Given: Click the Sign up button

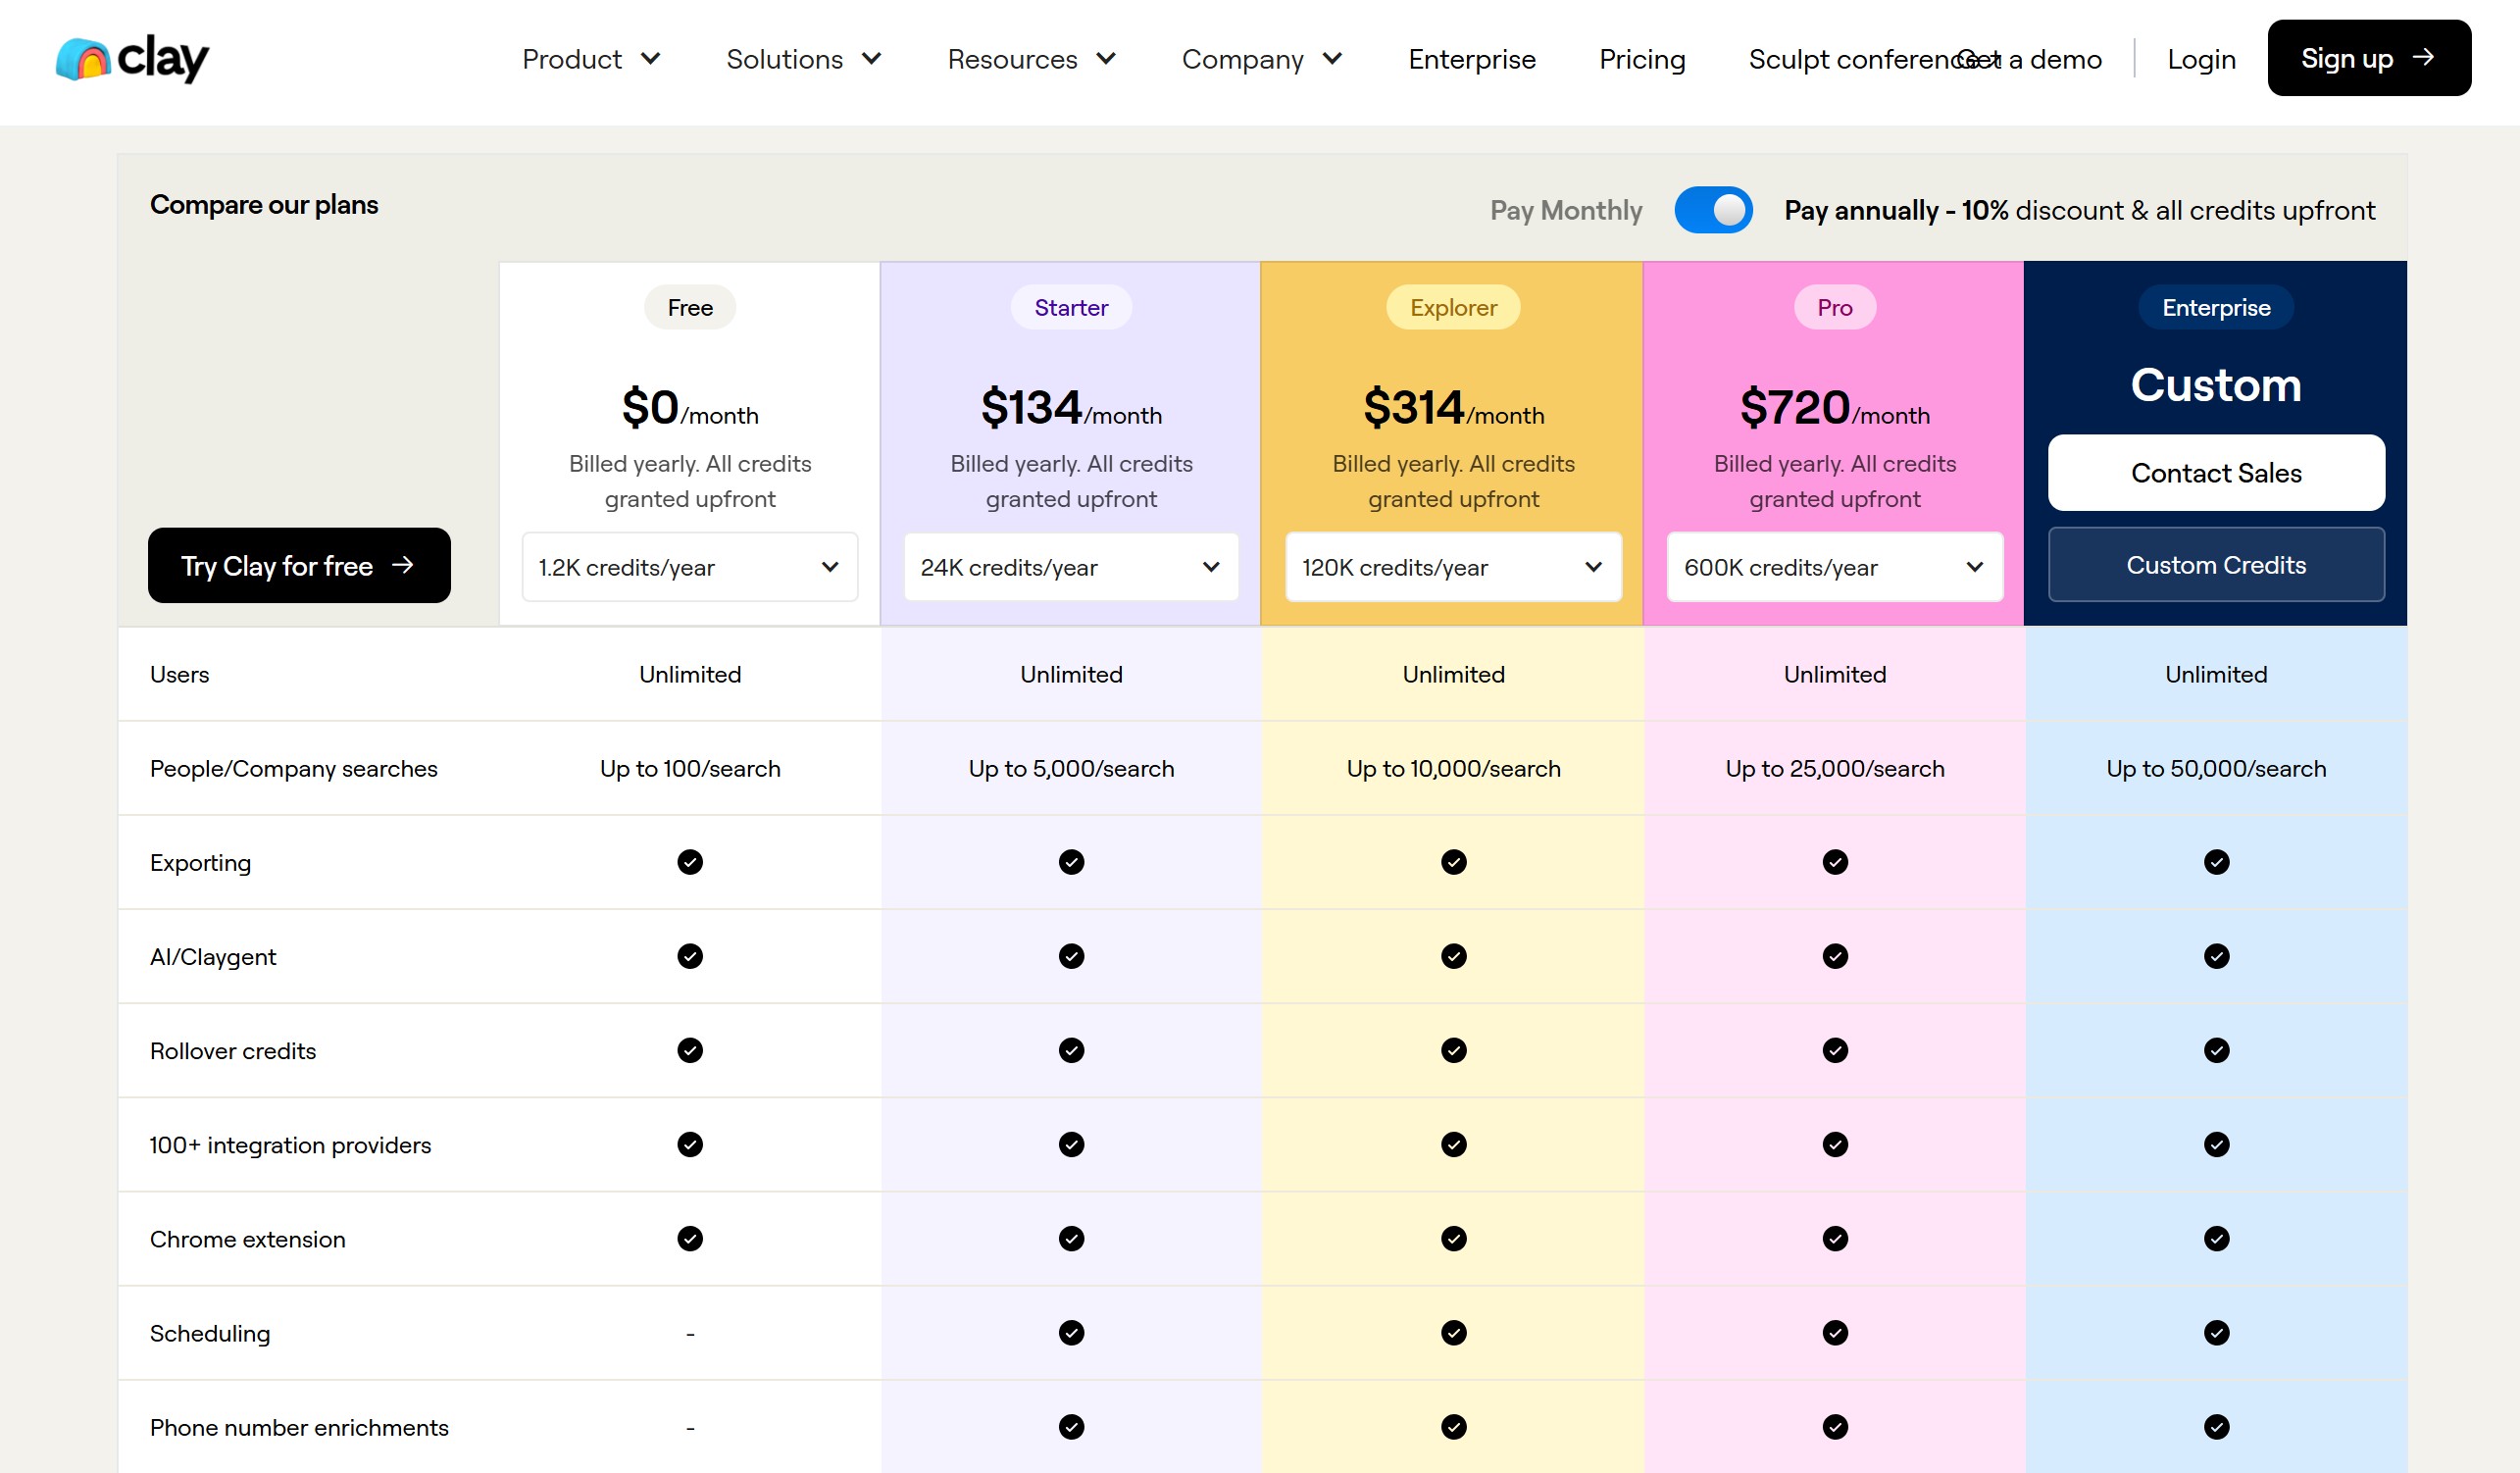Looking at the screenshot, I should (2369, 58).
